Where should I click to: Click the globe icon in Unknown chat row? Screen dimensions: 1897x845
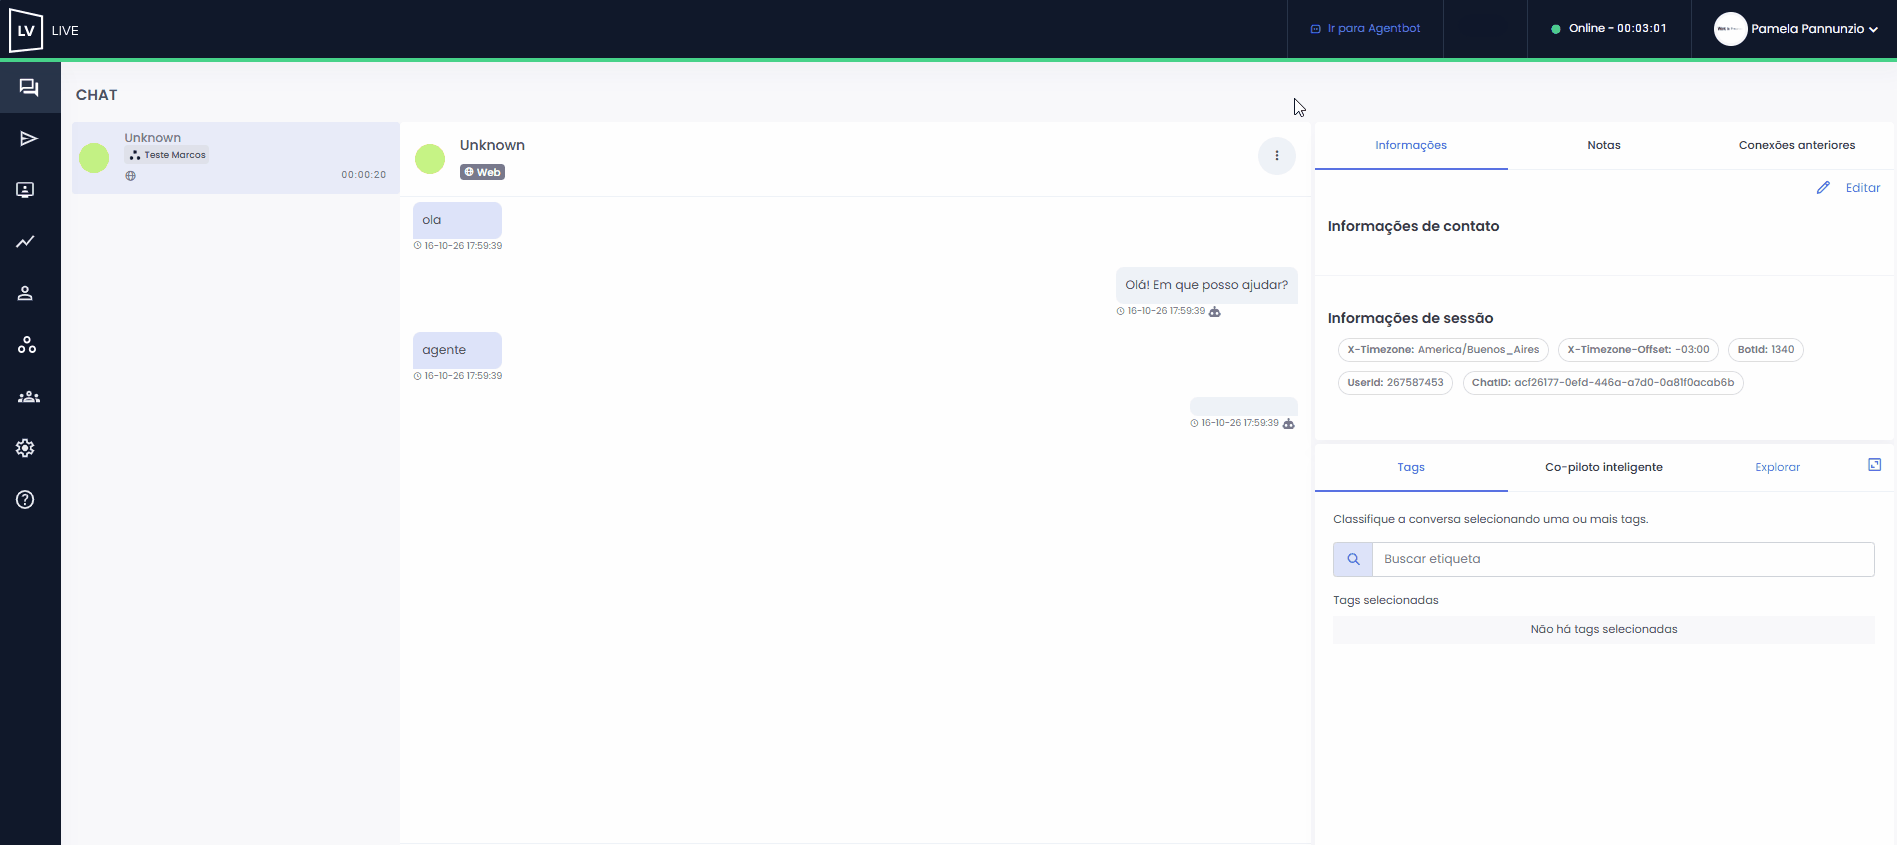tap(130, 176)
